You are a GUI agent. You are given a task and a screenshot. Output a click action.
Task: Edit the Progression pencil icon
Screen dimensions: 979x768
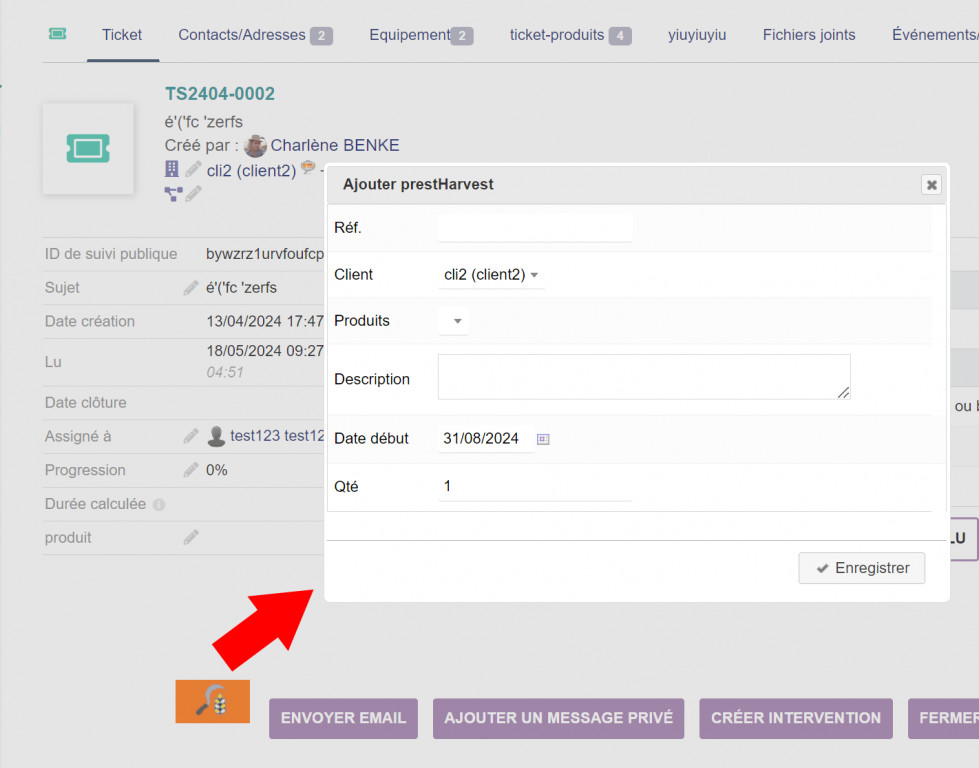[190, 470]
